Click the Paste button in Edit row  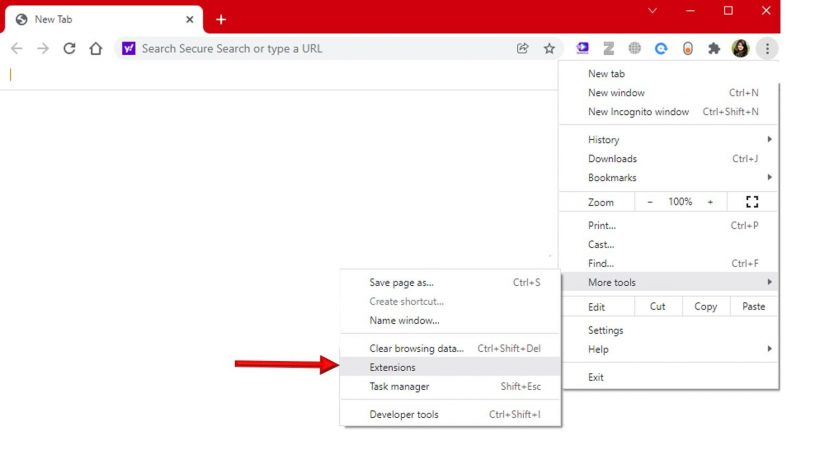[753, 306]
